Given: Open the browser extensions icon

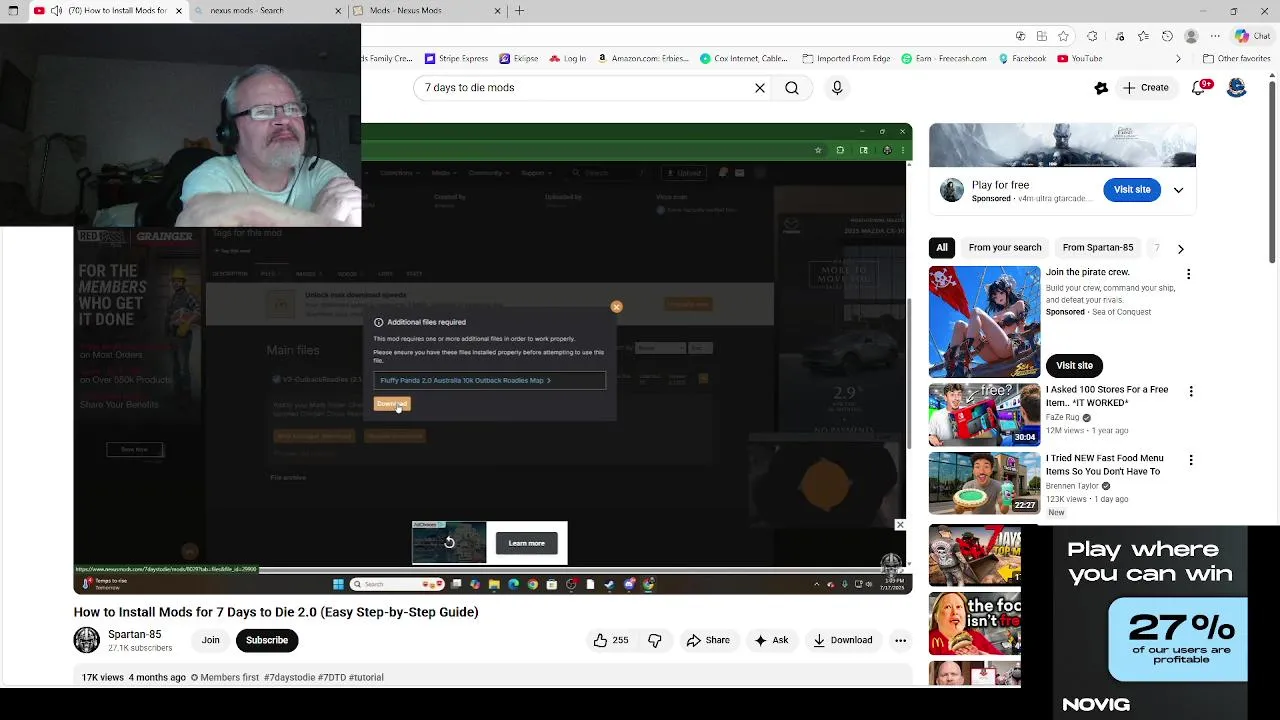Looking at the screenshot, I should coord(1092,36).
